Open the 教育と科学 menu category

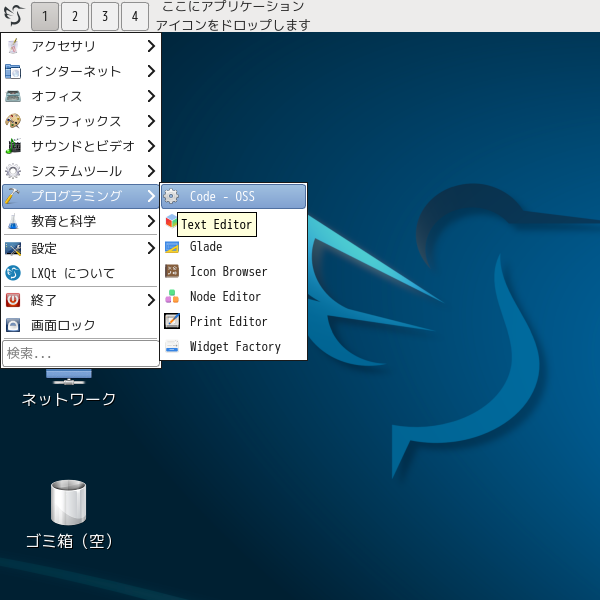point(80,221)
